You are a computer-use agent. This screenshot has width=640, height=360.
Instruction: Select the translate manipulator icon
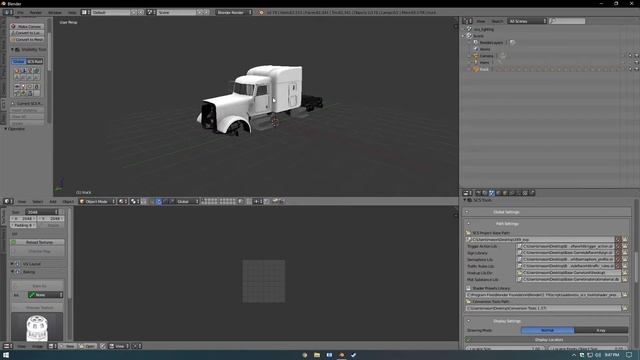pos(159,201)
